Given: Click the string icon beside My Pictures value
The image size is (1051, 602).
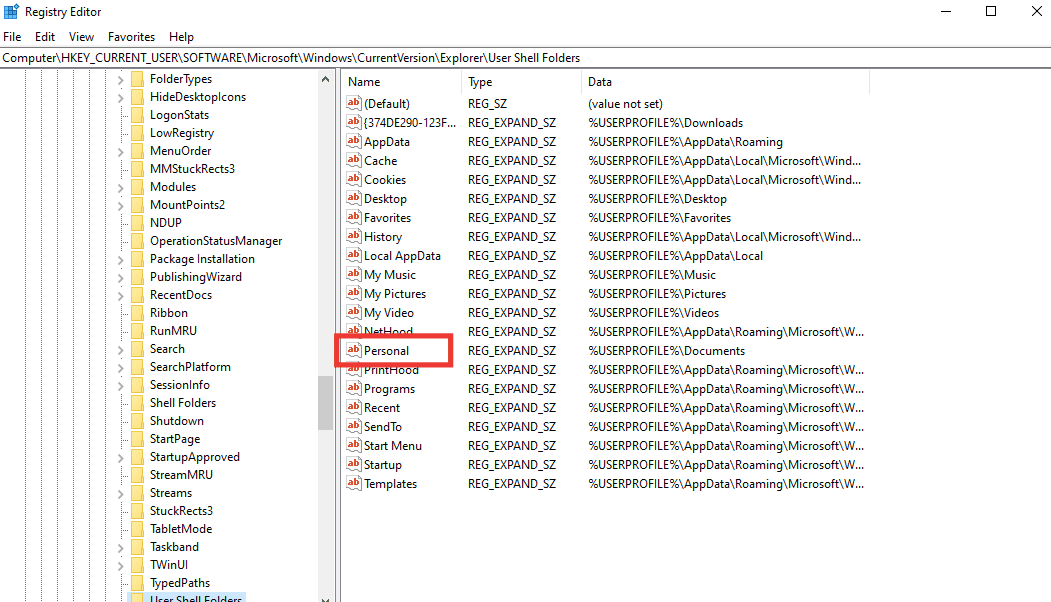Looking at the screenshot, I should coord(353,293).
